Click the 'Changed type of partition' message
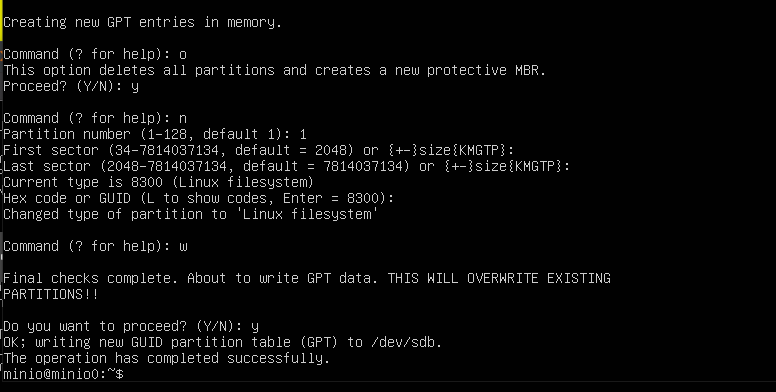Image resolution: width=776 pixels, height=392 pixels. coord(191,214)
